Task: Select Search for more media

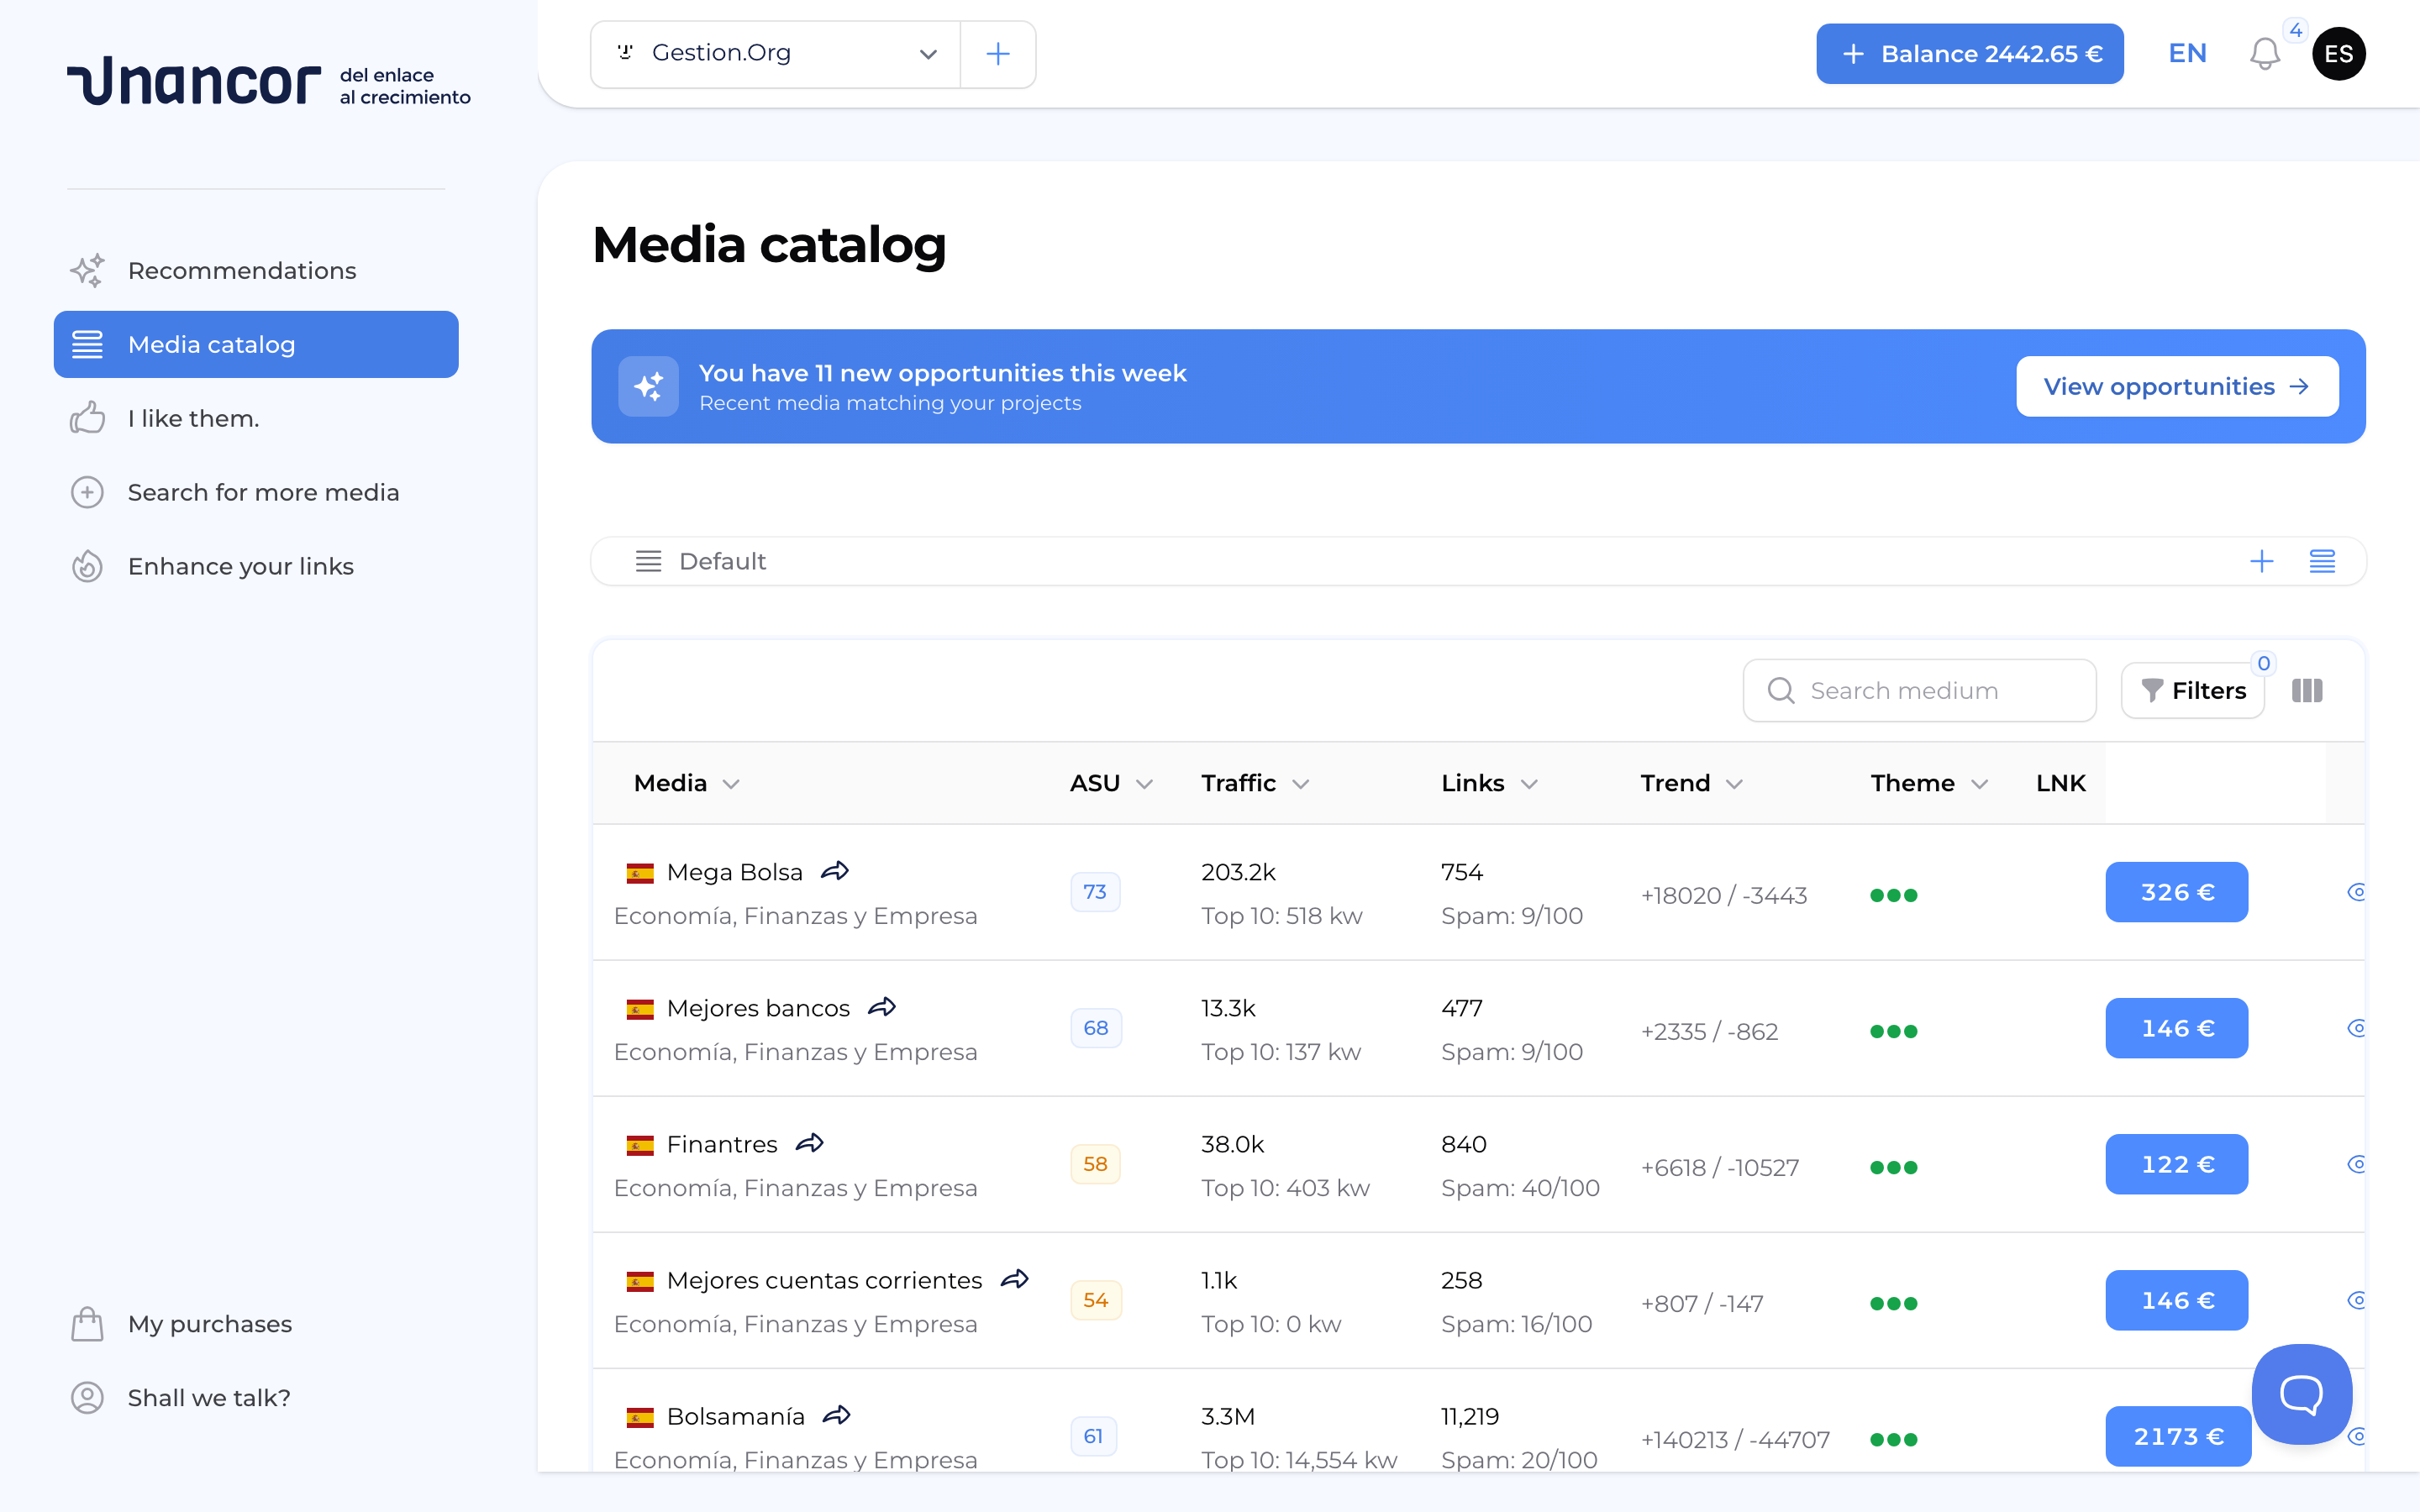Action: 263,492
